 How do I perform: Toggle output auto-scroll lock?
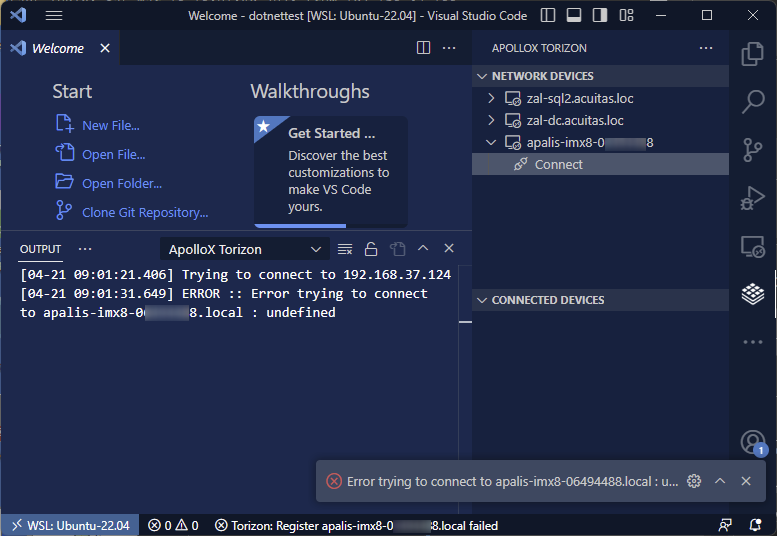coord(371,249)
